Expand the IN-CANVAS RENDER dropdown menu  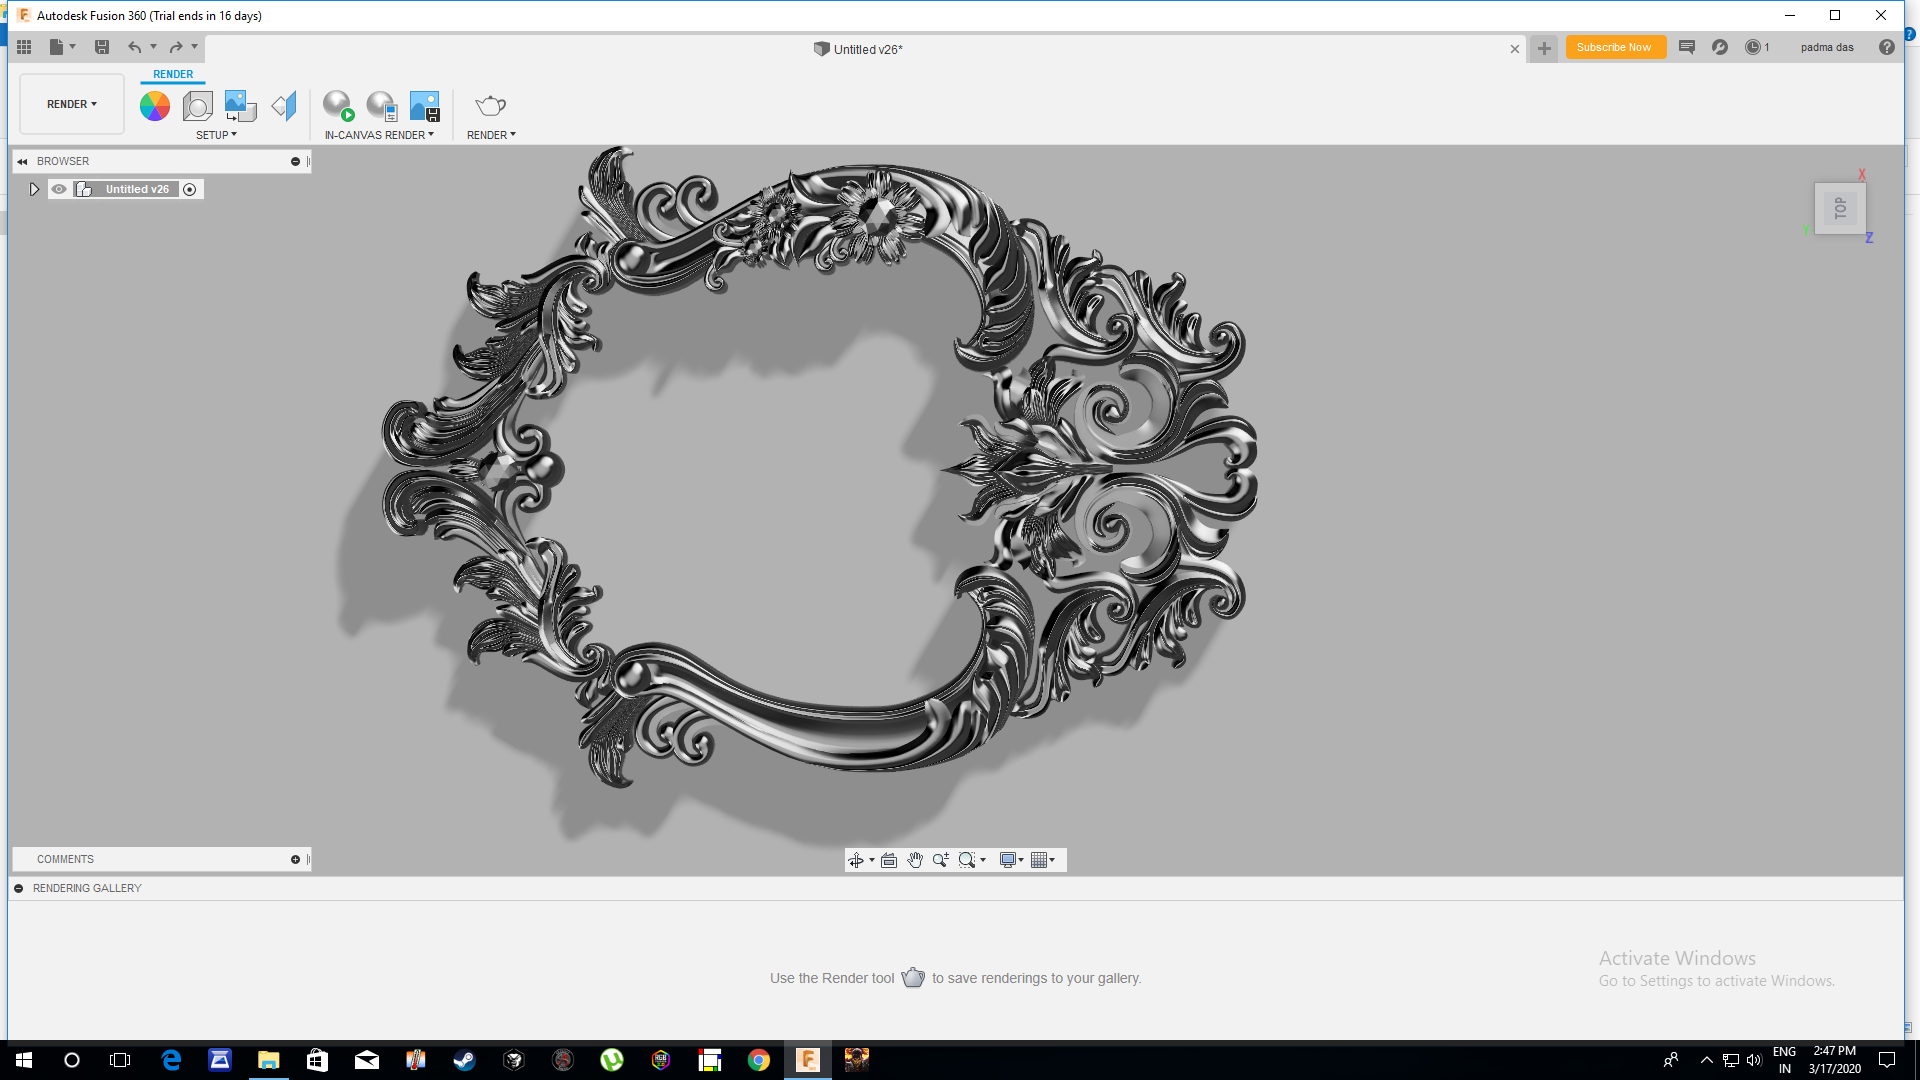(379, 135)
